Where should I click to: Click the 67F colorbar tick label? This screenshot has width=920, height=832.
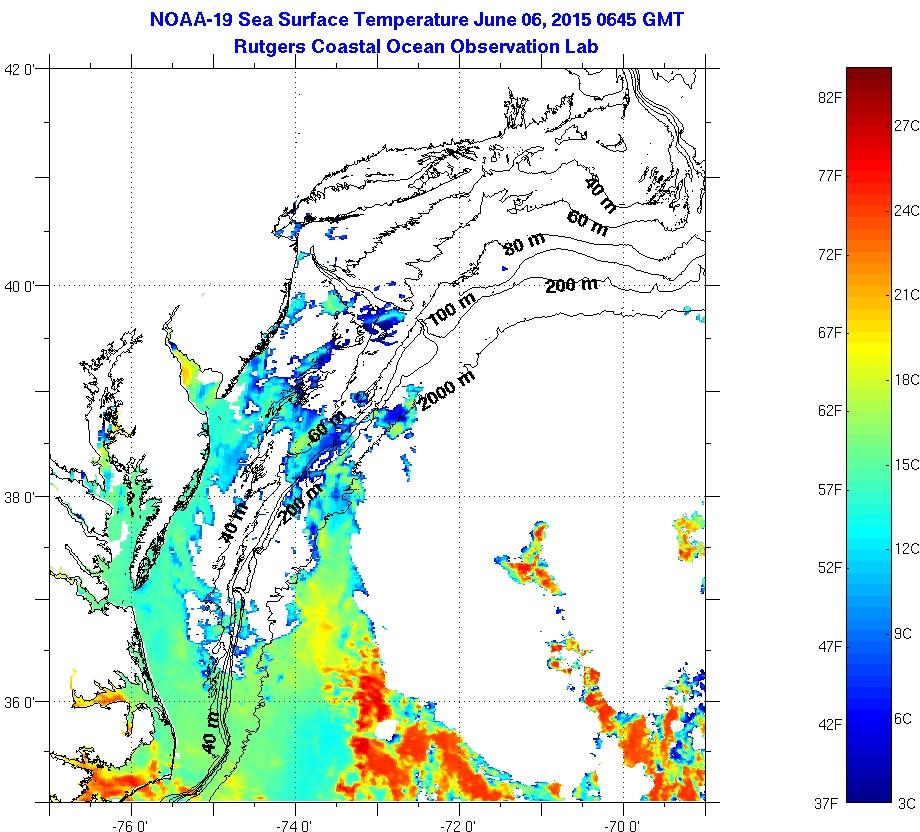[830, 333]
